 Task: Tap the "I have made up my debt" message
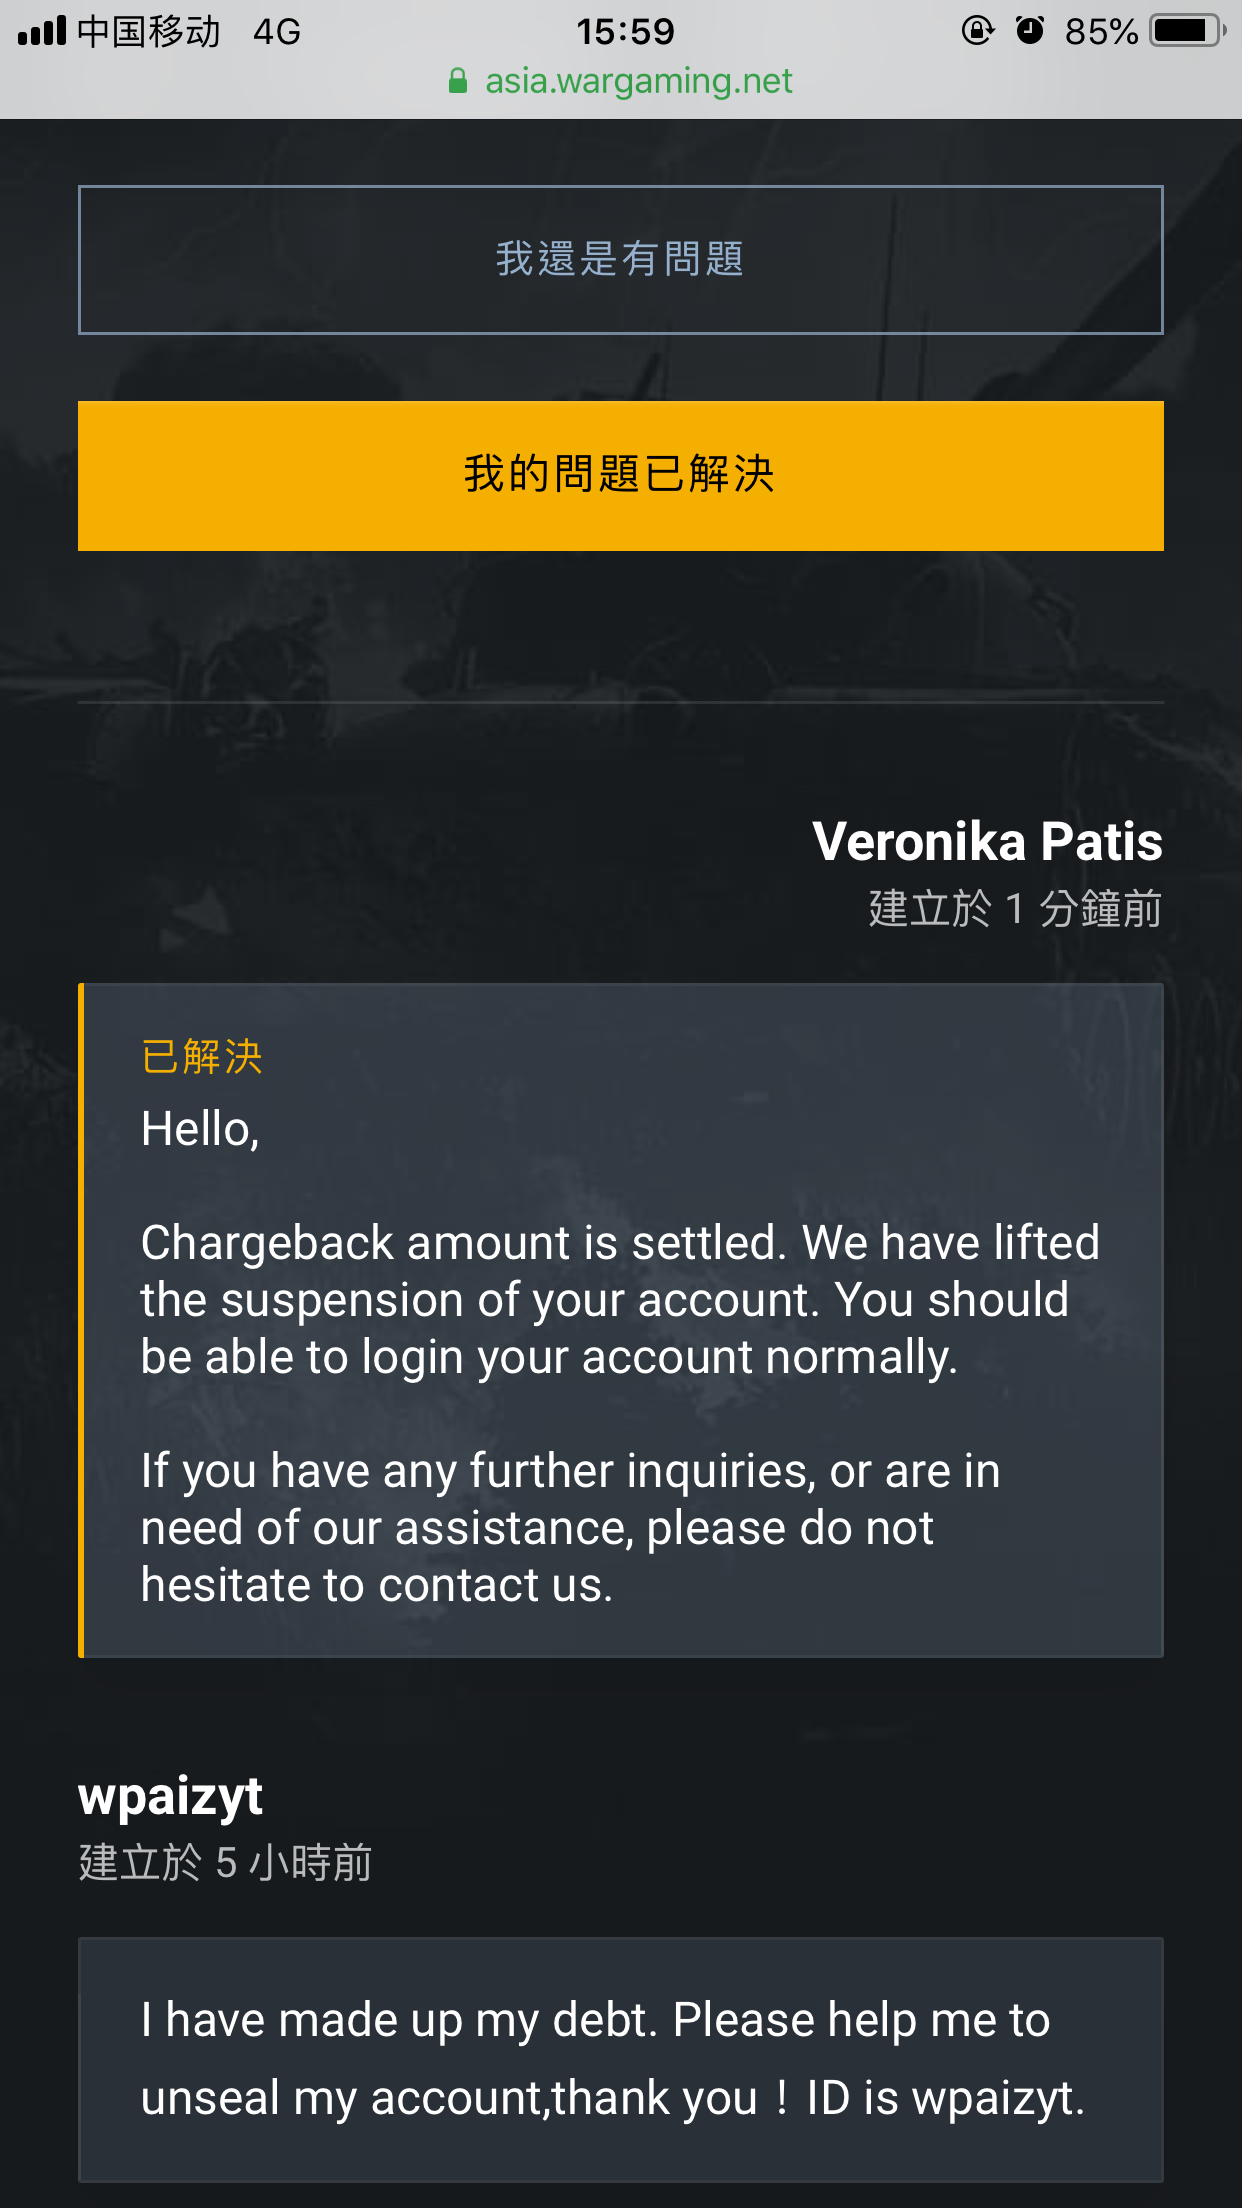coord(612,2058)
